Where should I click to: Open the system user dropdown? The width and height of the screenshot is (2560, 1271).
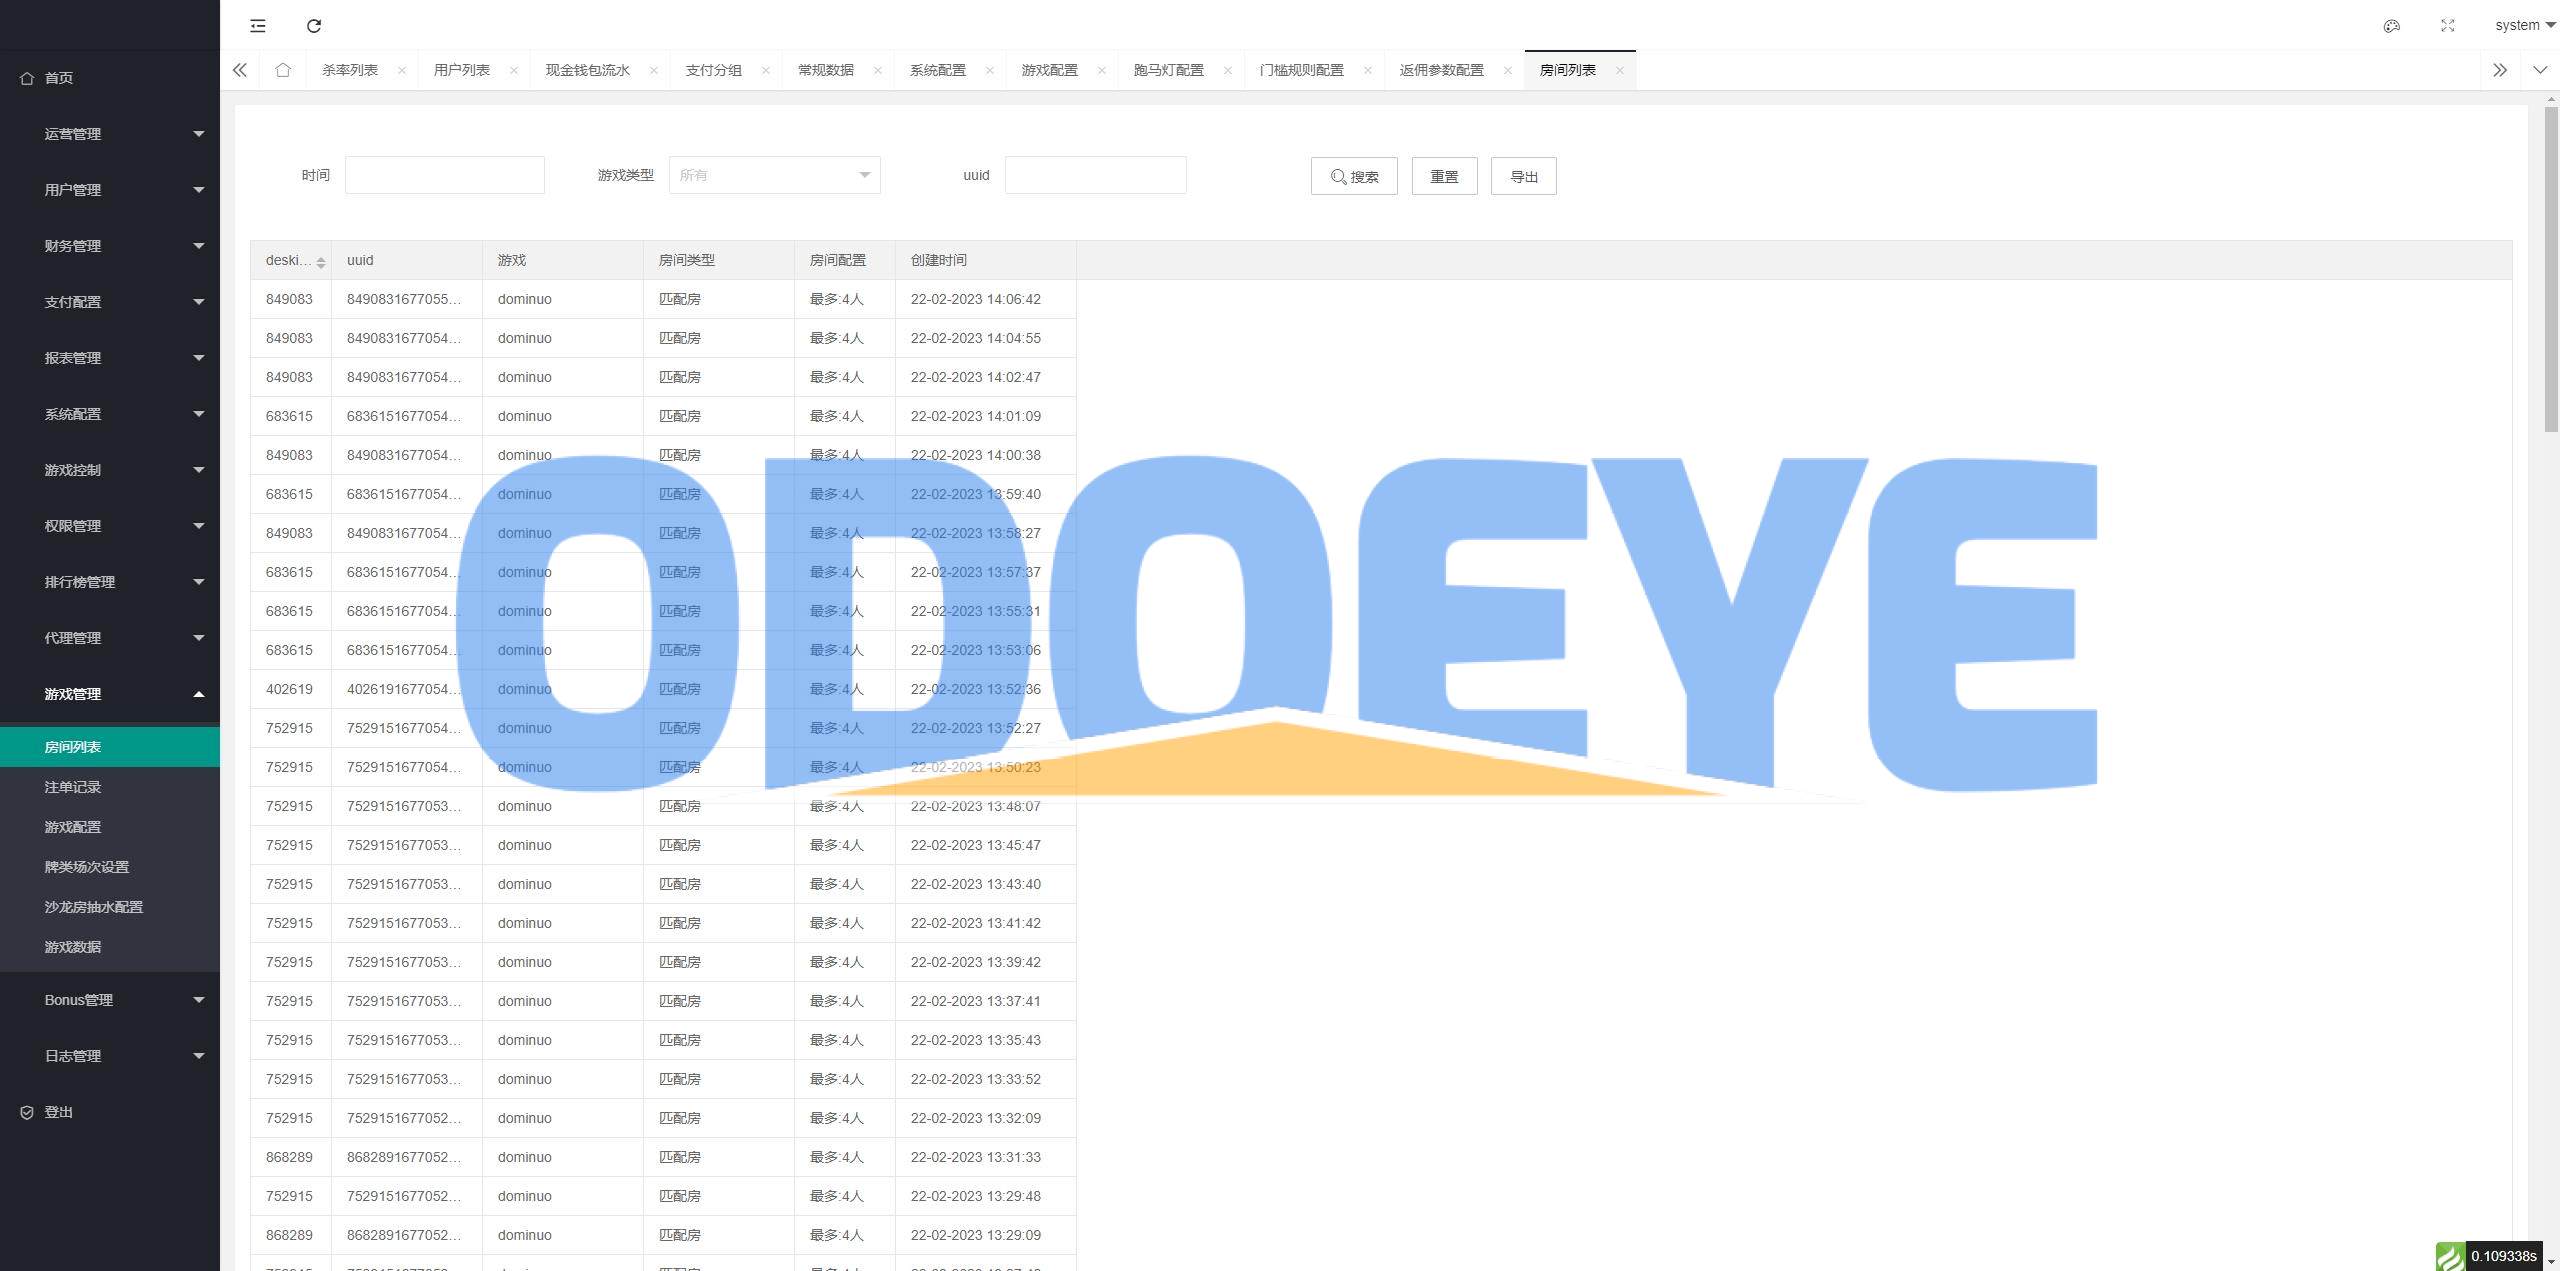click(2524, 26)
